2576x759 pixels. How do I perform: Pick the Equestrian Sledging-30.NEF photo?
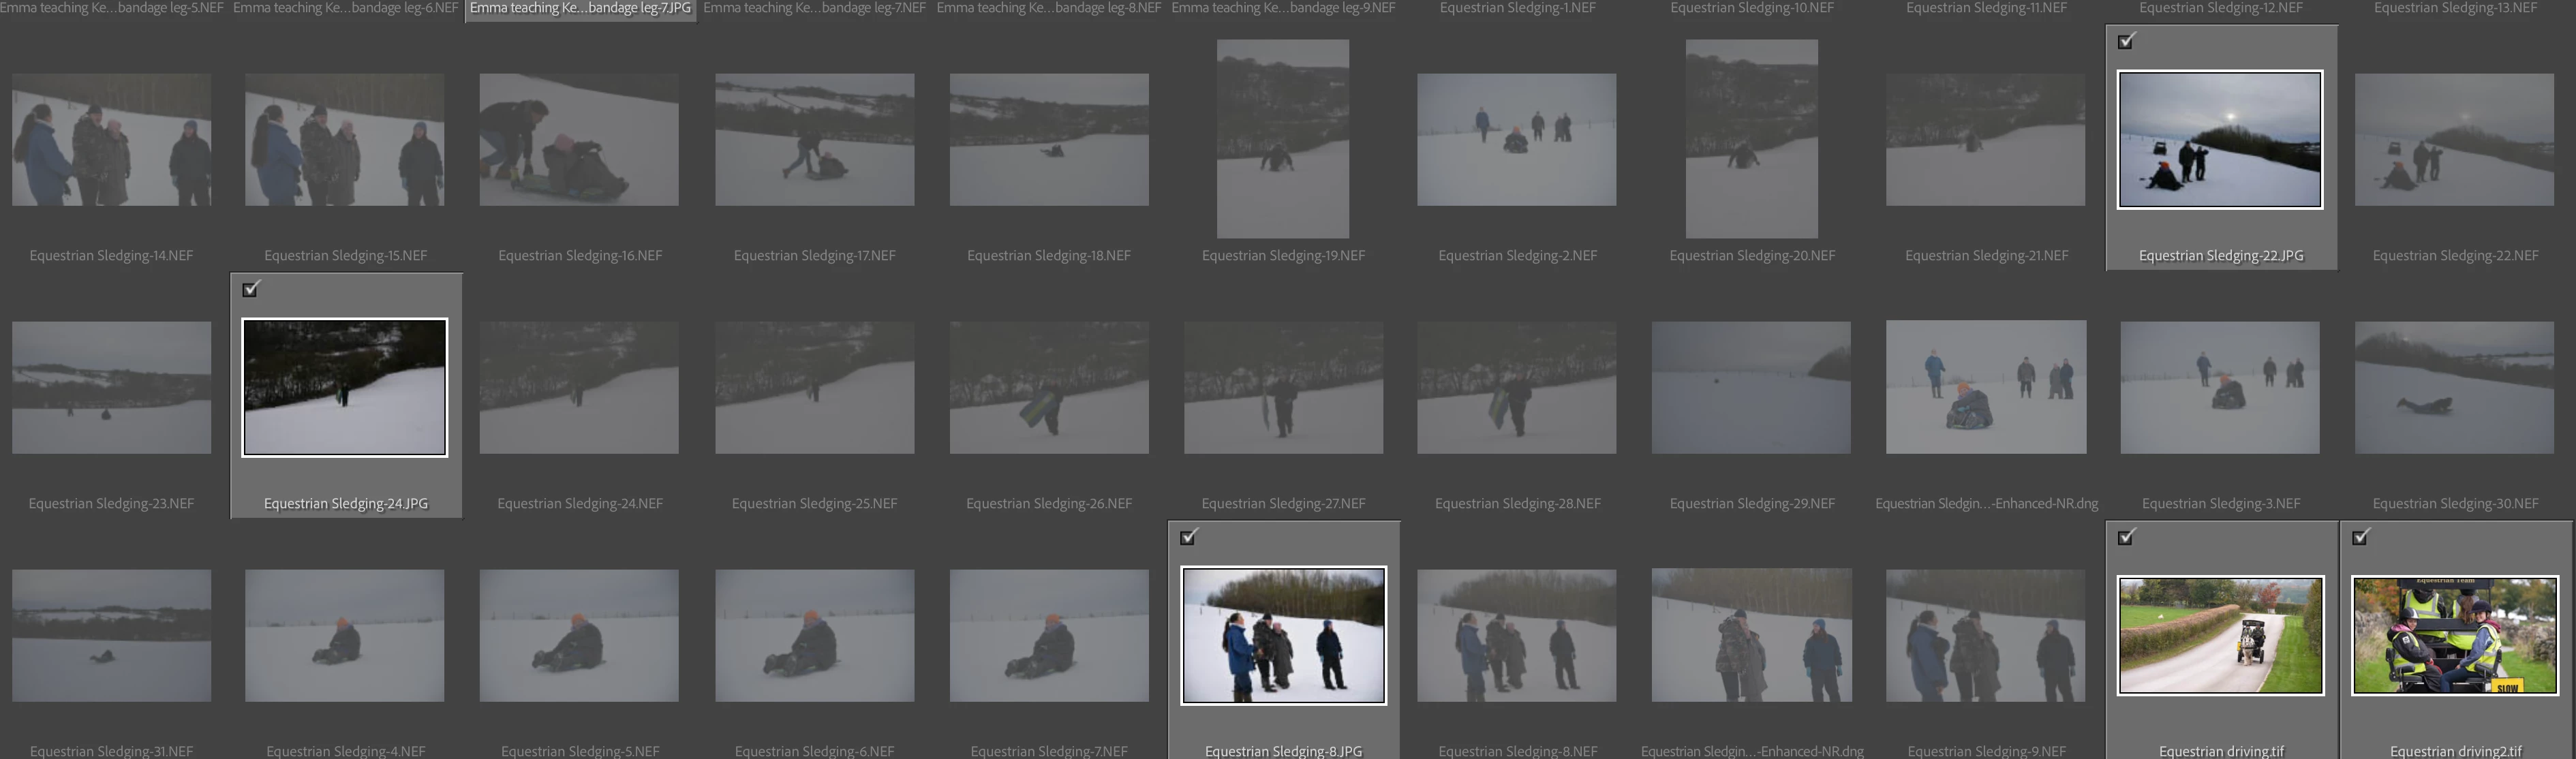pos(2454,388)
